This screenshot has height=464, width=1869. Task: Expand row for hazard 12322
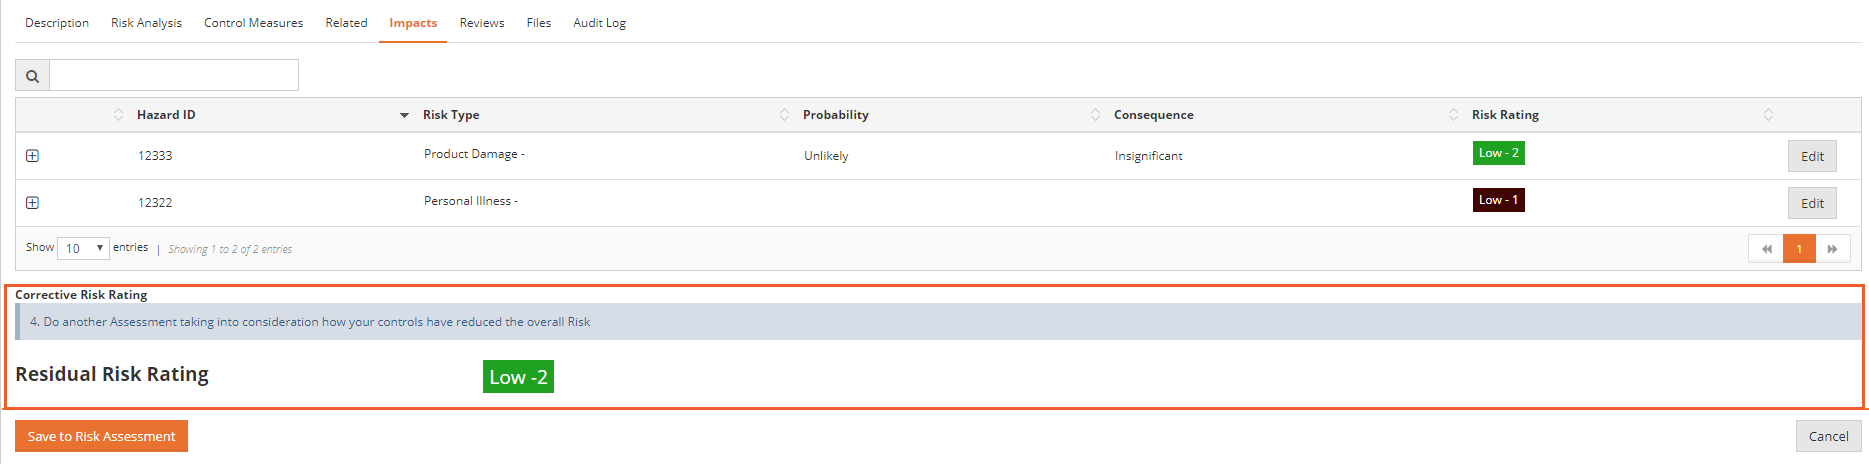32,203
